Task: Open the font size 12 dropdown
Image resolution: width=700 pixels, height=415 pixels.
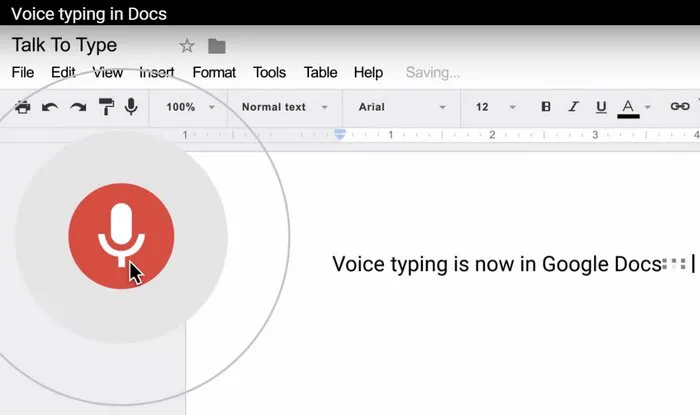Action: point(496,107)
